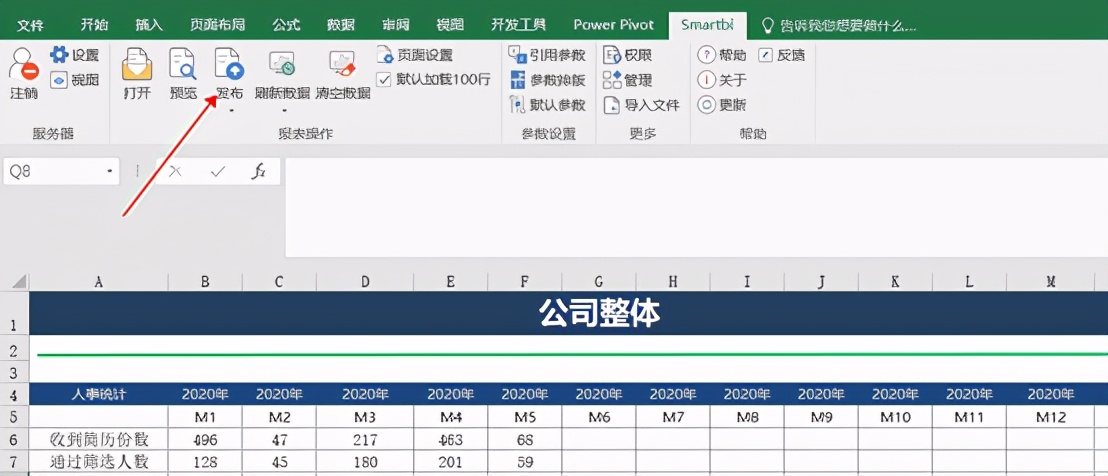Screen dimensions: 1108x476
Task: Click the 默认参数 icon
Action: coord(517,105)
